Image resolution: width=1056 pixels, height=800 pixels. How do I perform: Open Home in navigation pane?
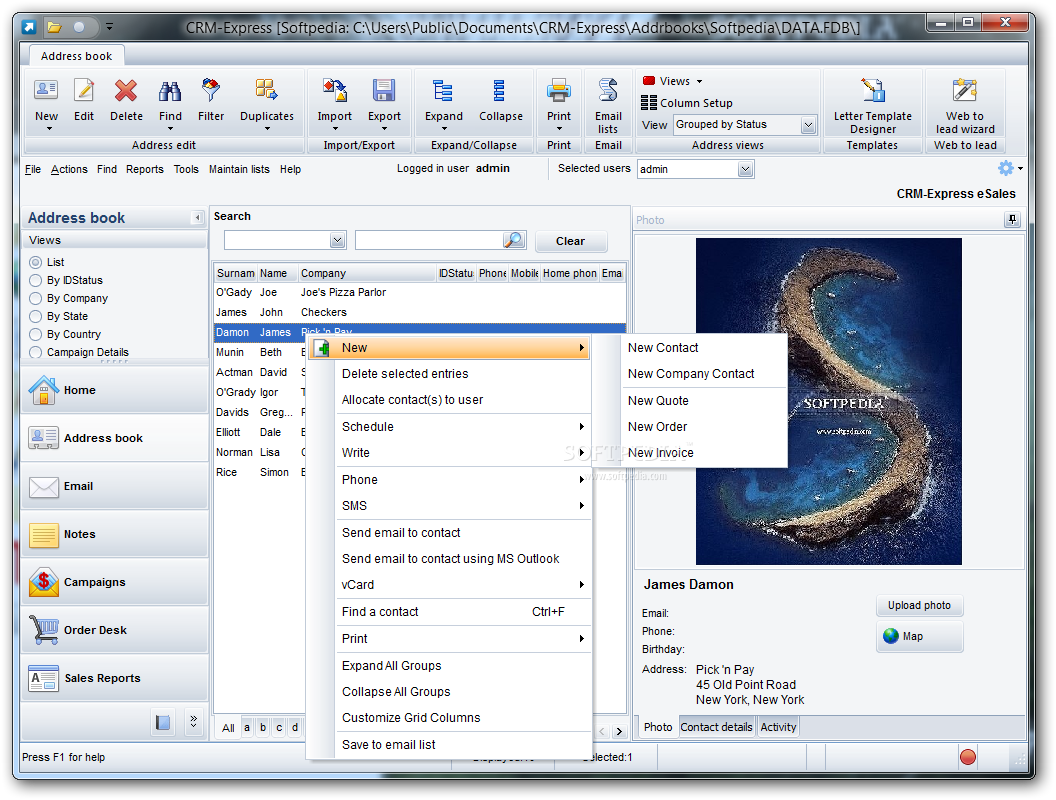tap(114, 390)
